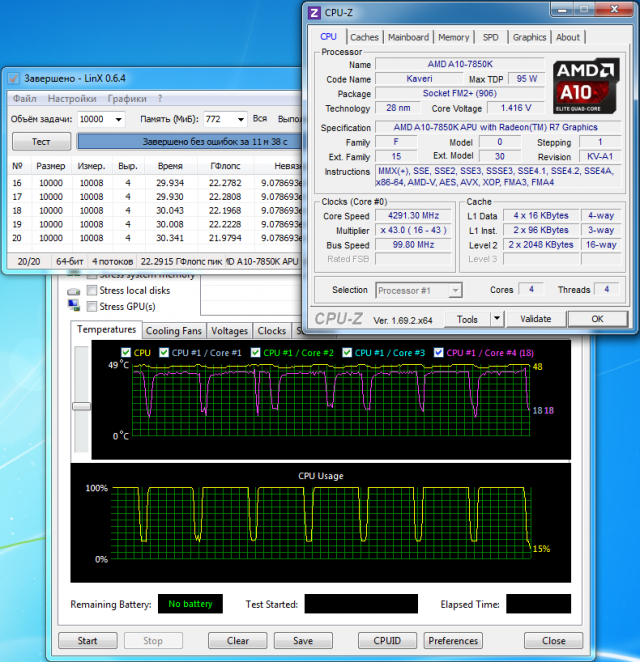Open the Файл menu in LinX
This screenshot has width=640, height=662.
[24, 99]
